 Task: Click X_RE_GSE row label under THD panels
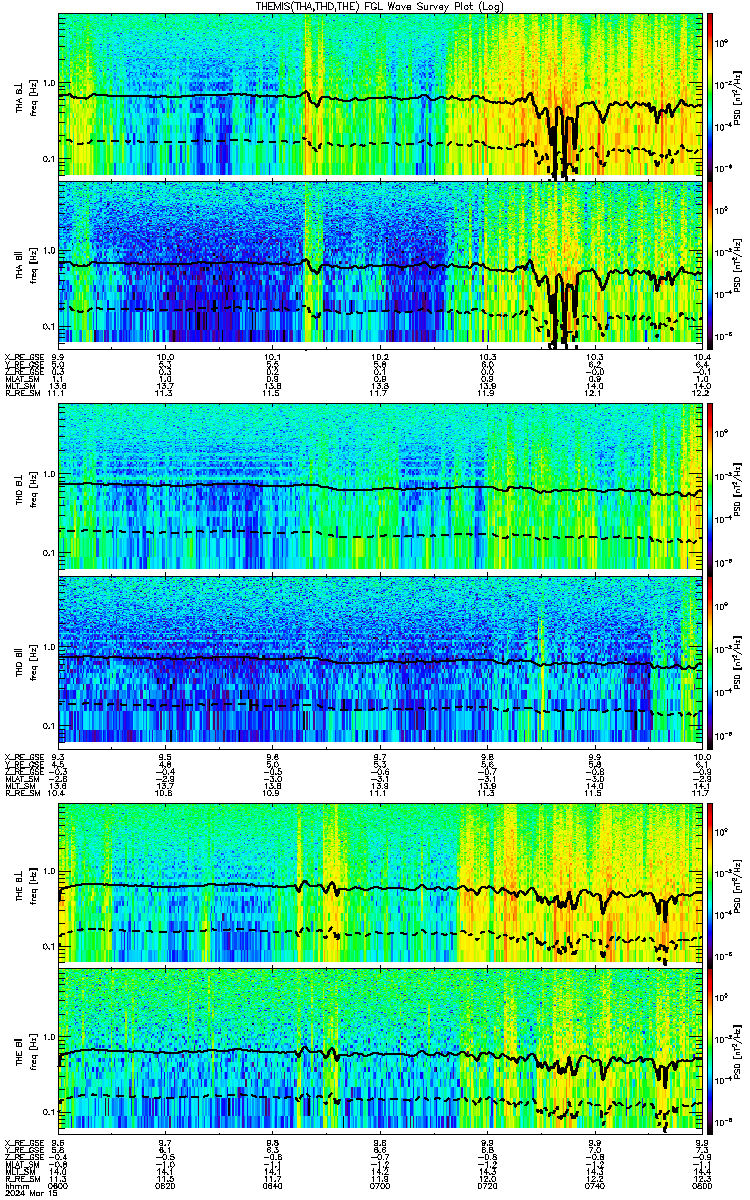24,756
